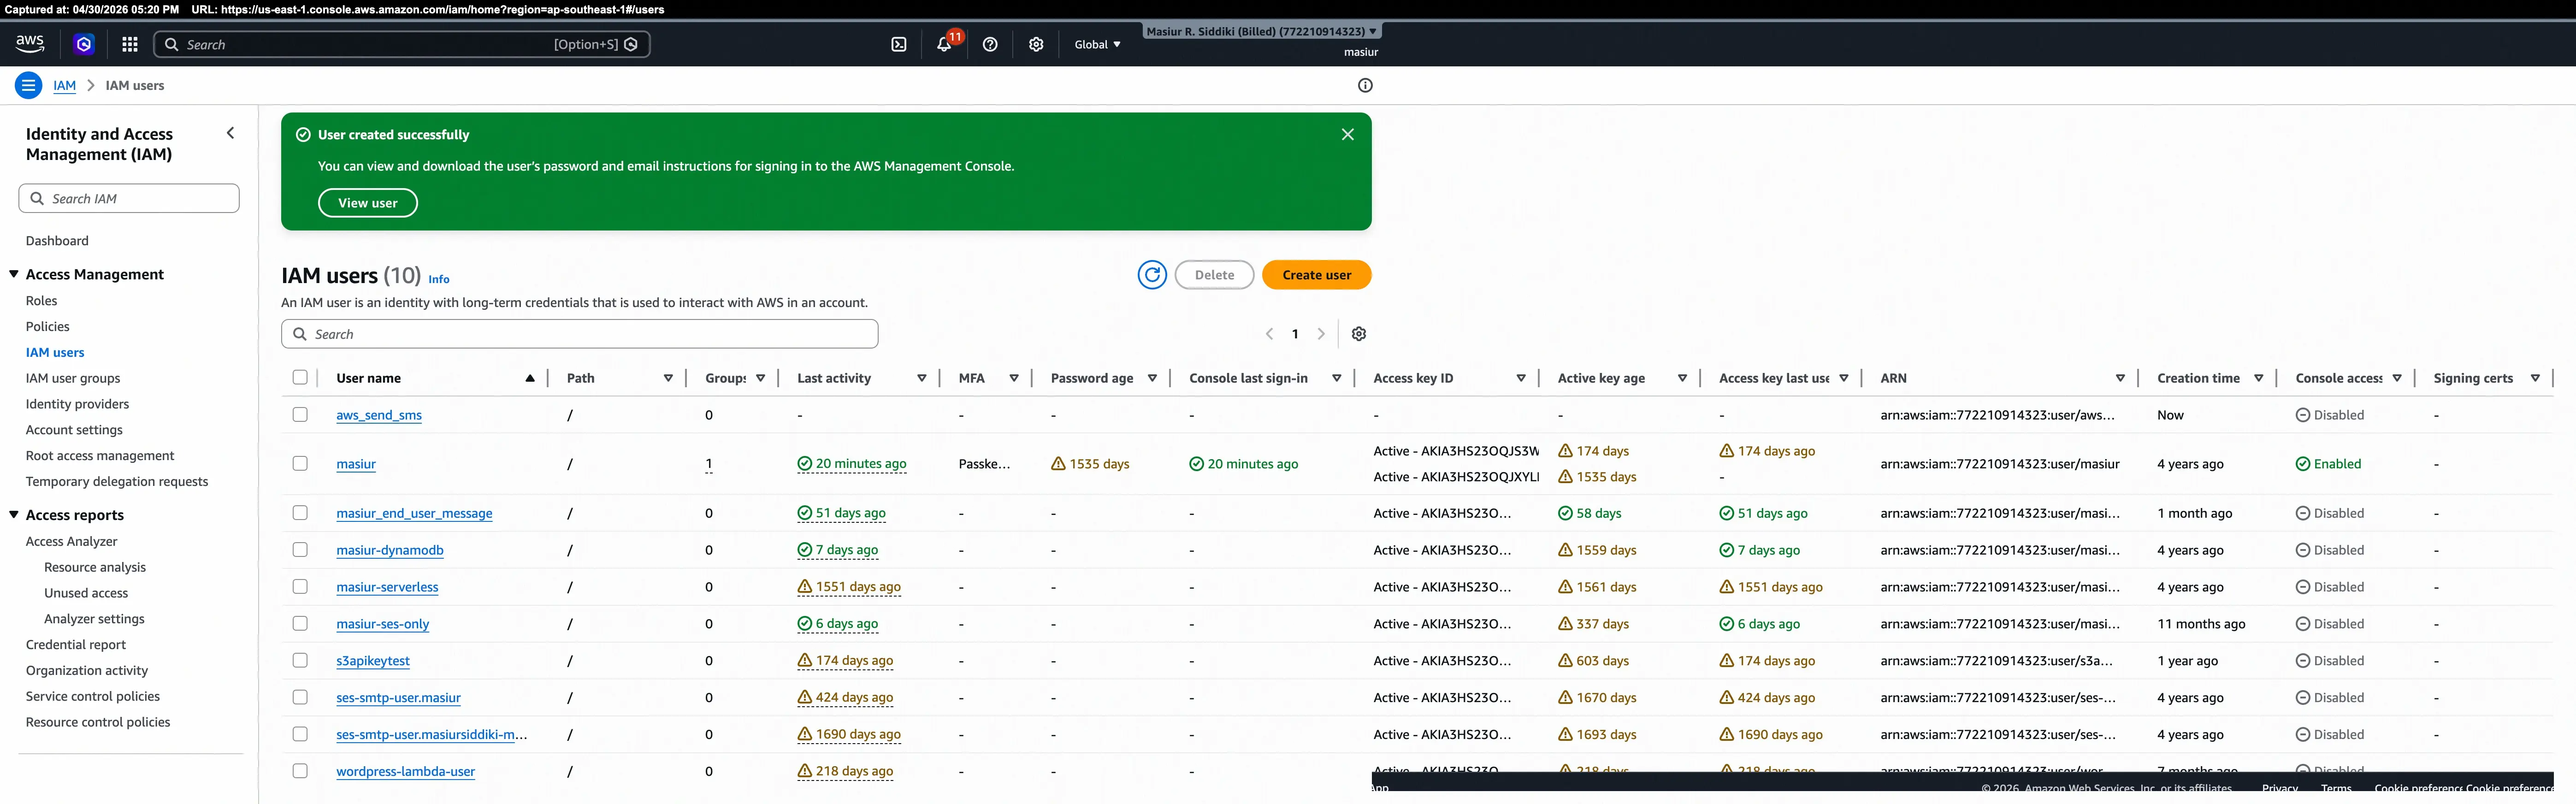
Task: Tick checkbox for s3apikeytest
Action: click(x=300, y=660)
